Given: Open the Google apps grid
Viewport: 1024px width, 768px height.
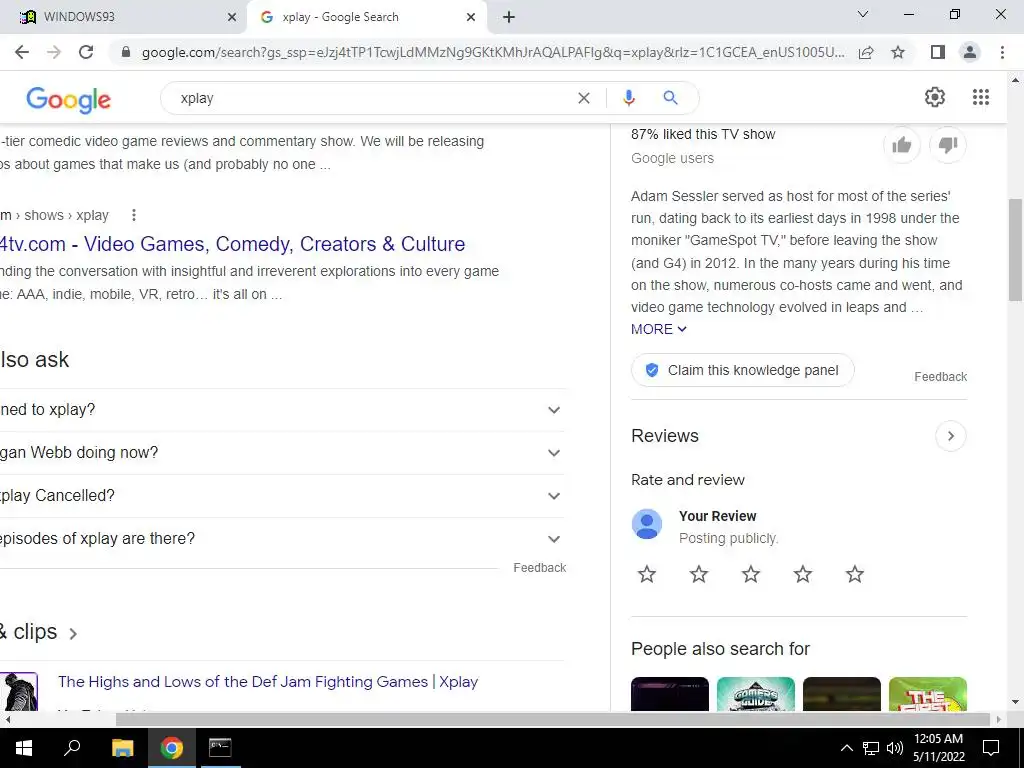Looking at the screenshot, I should coord(980,97).
